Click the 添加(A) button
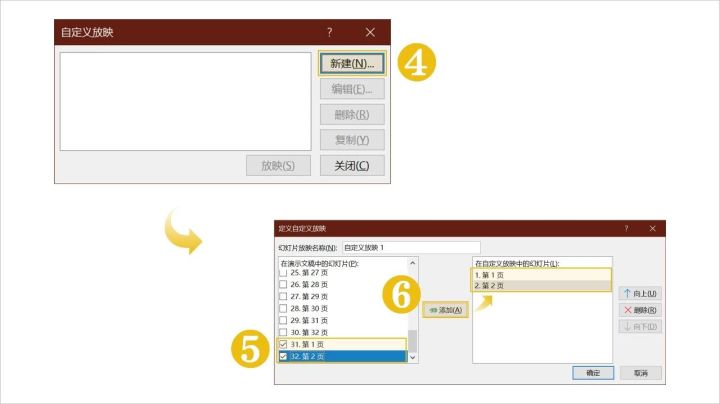720x404 pixels. point(445,310)
